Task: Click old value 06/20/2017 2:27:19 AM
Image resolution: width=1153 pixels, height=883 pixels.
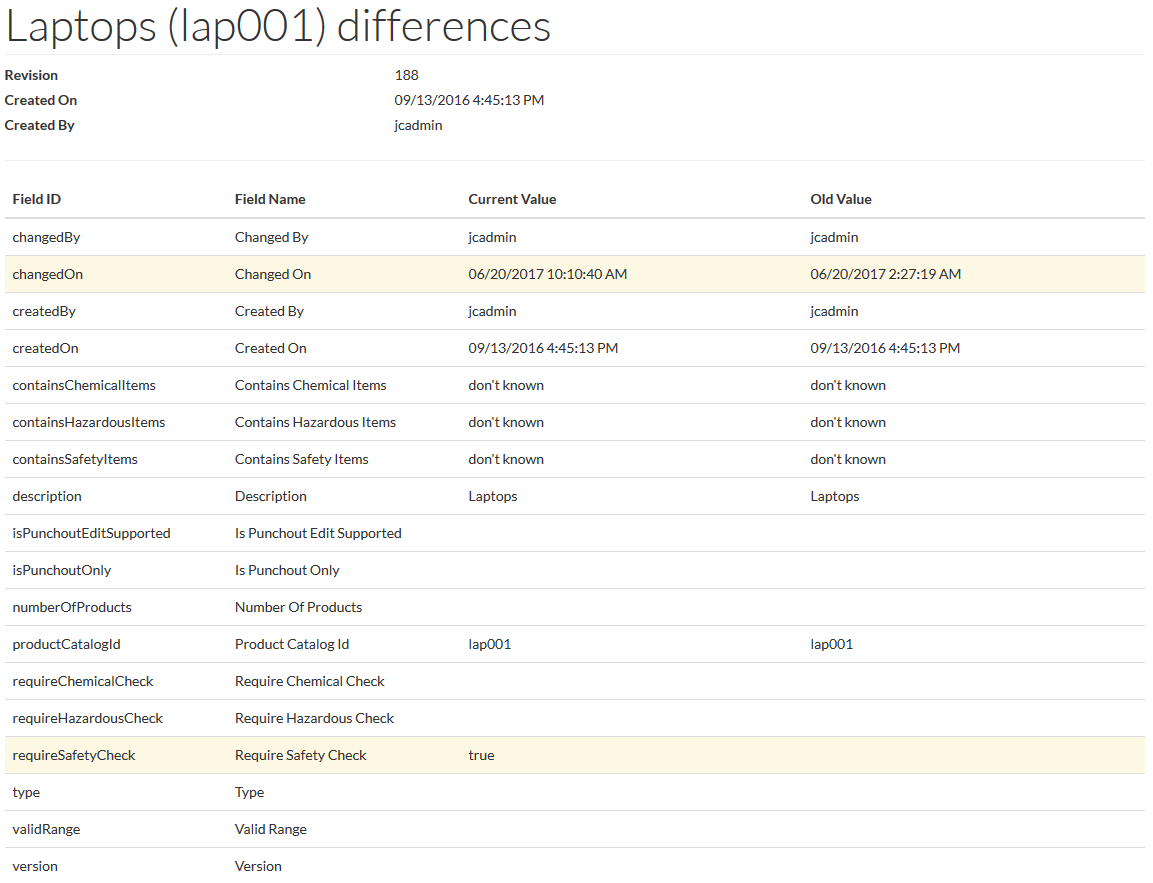Action: [885, 274]
